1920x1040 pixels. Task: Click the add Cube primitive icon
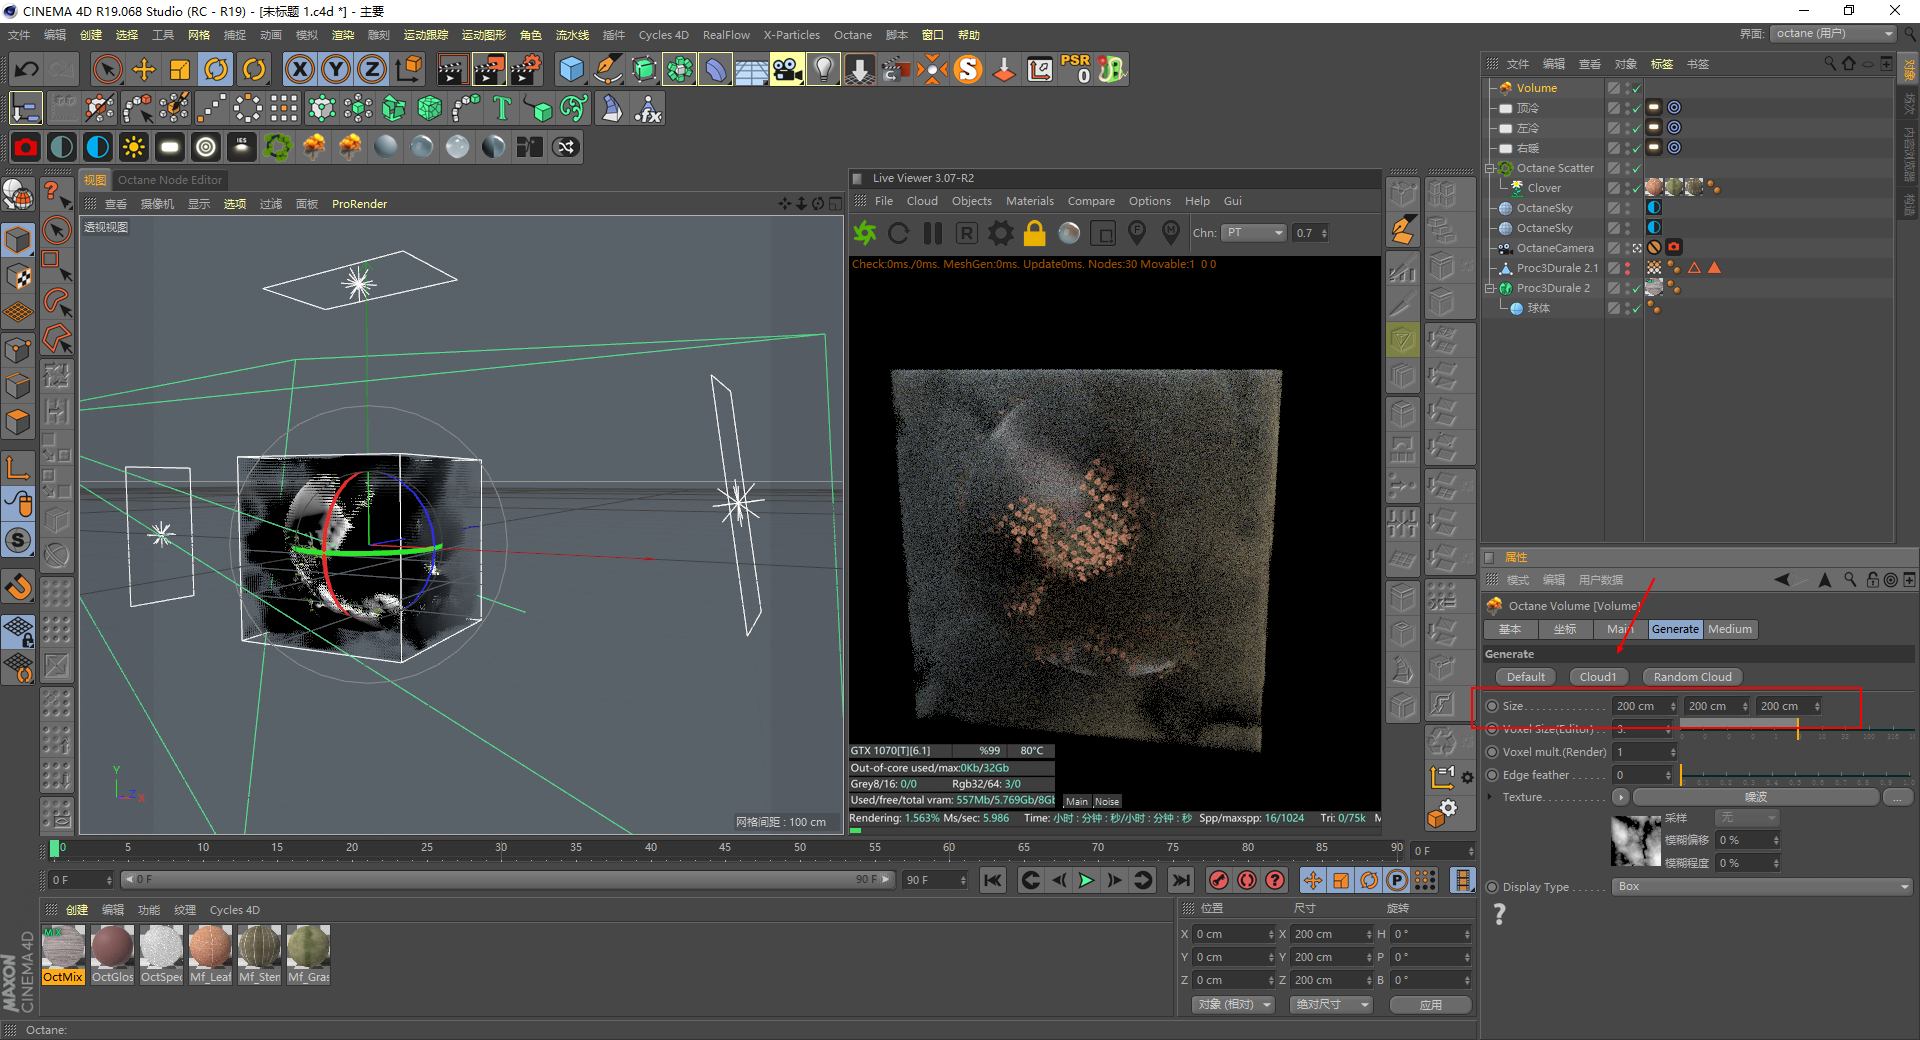[571, 69]
